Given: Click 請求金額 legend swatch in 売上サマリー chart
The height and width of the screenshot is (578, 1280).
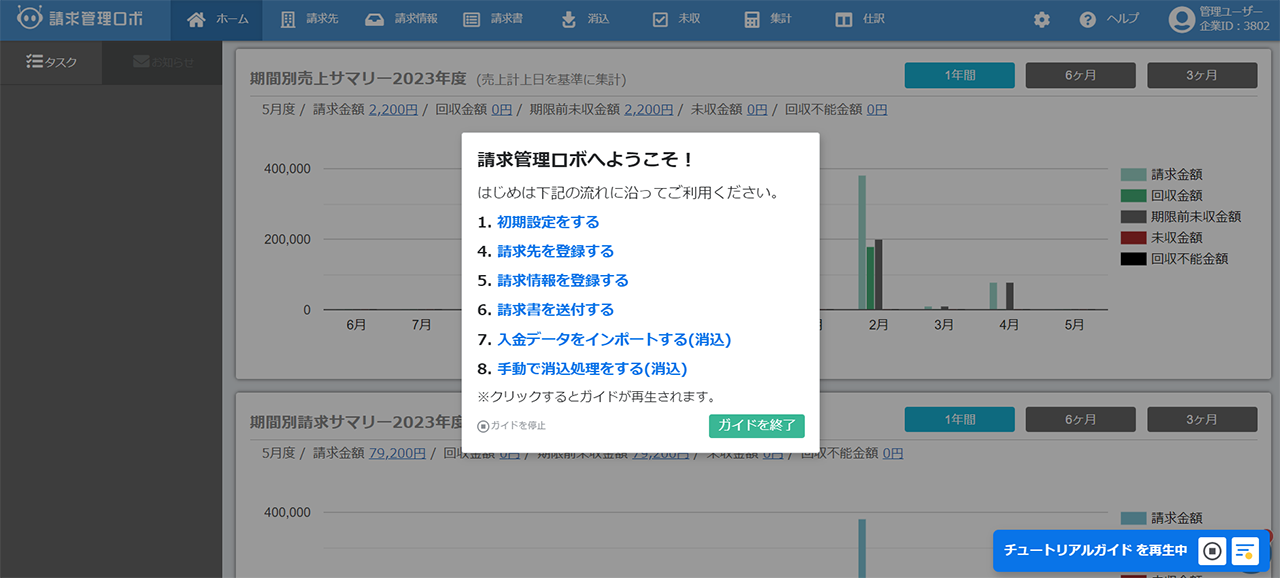Looking at the screenshot, I should [1133, 174].
